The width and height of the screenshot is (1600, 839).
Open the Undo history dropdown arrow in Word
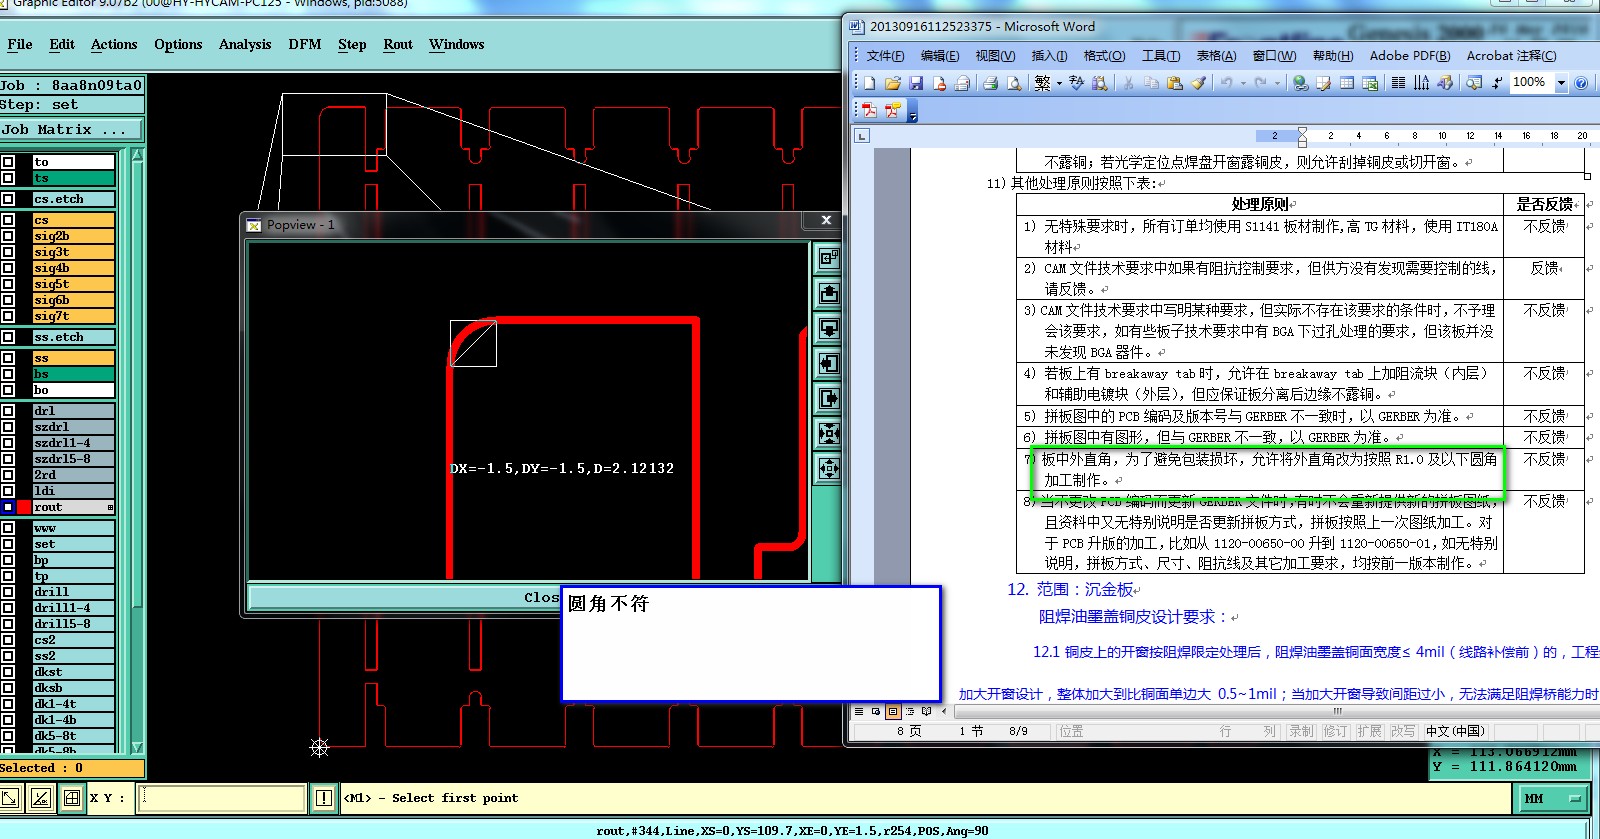[x=1243, y=83]
